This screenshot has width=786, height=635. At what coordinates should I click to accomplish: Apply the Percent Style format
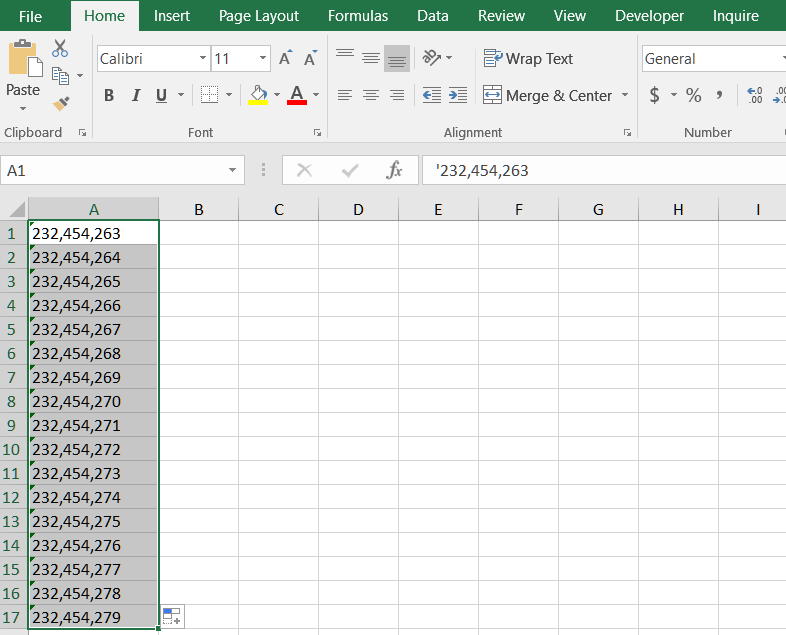pyautogui.click(x=693, y=95)
